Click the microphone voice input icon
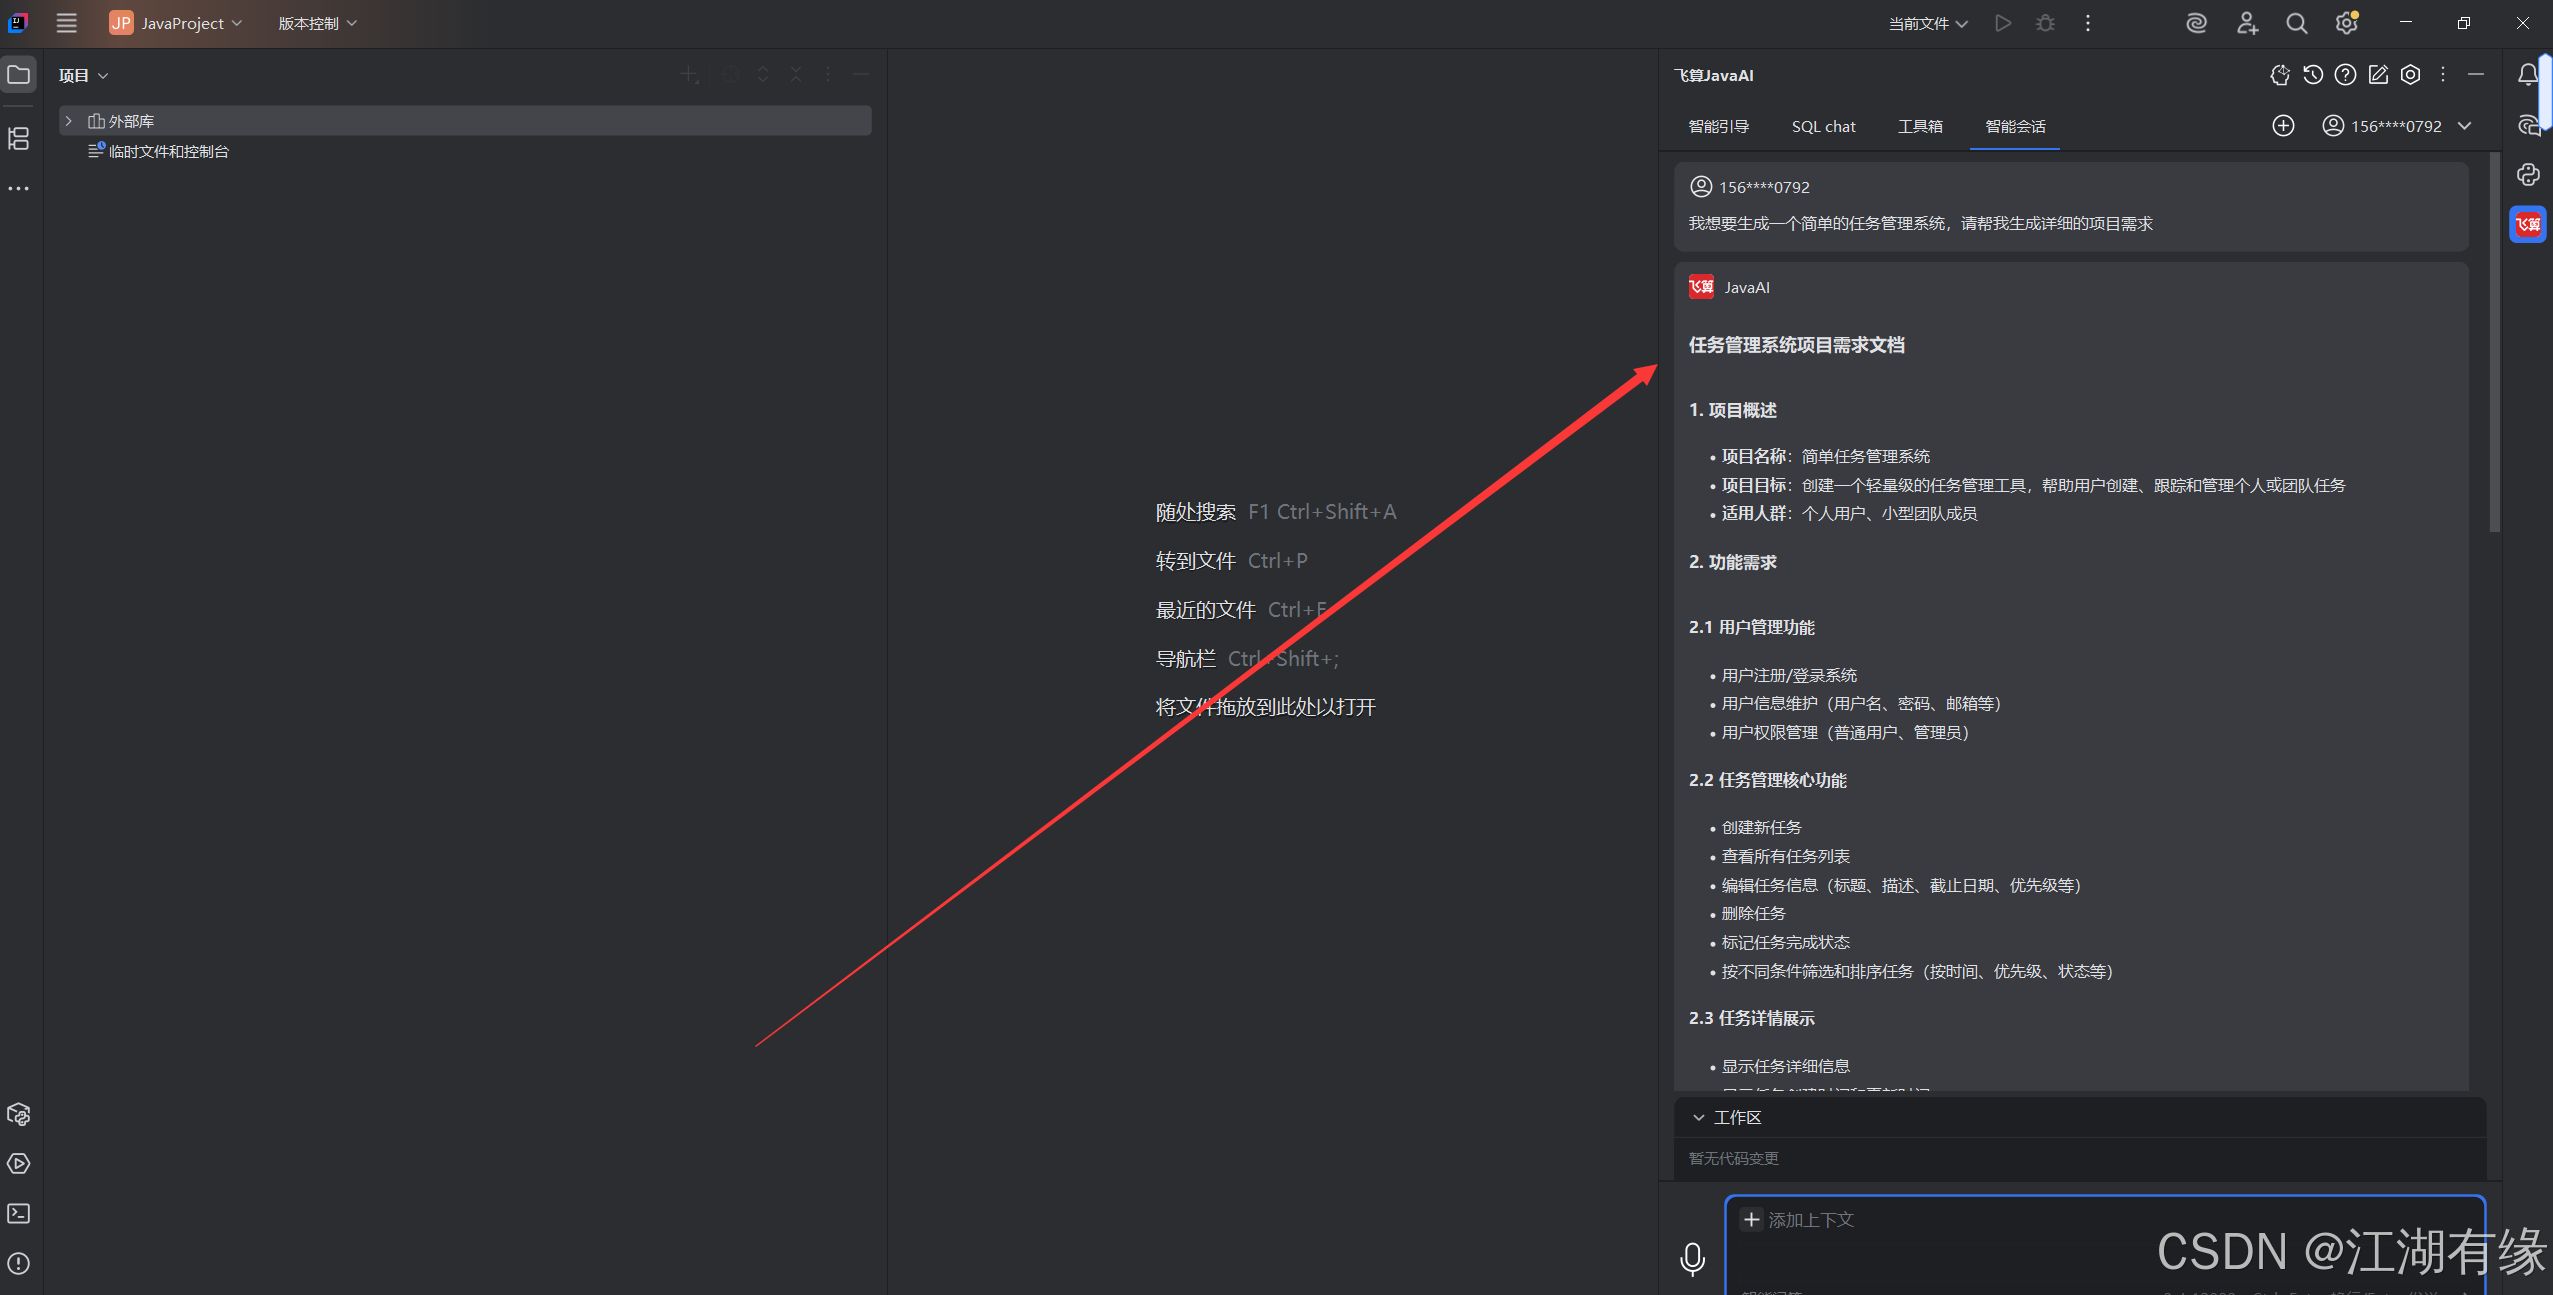2553x1295 pixels. (1692, 1258)
